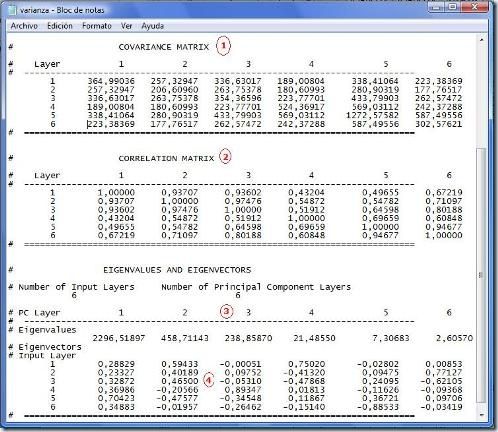Click covariance value 189,00804 in row 1
The image size is (498, 432).
pos(301,81)
